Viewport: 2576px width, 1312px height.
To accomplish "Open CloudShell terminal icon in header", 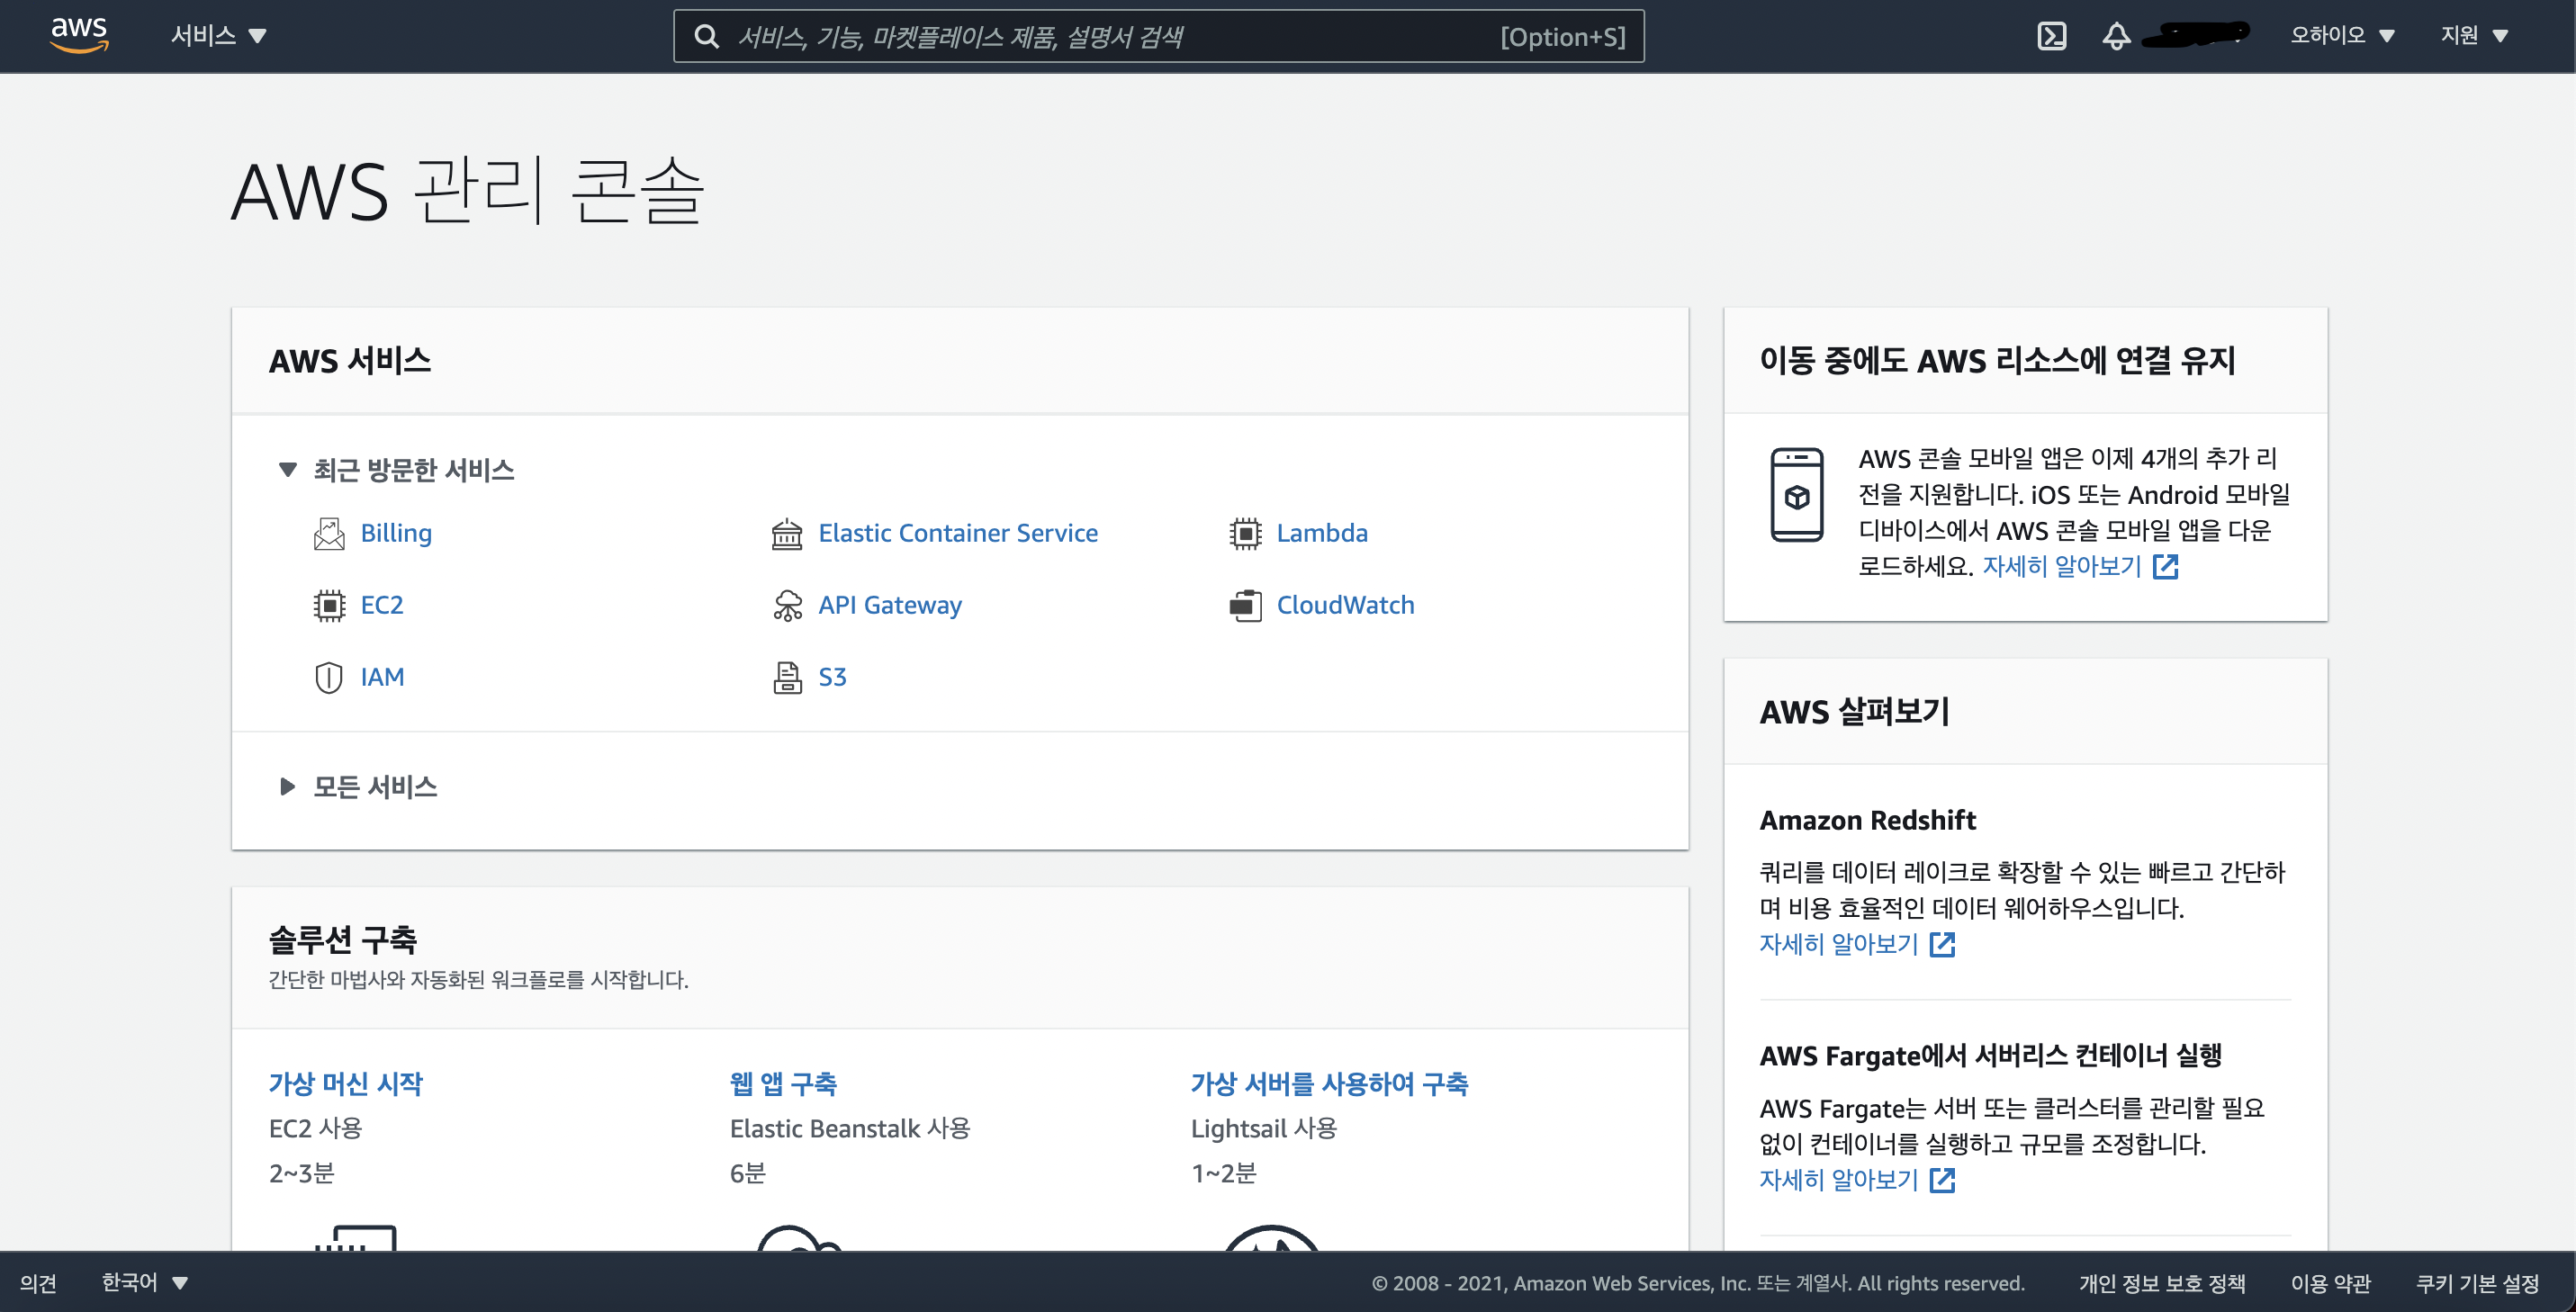I will point(2051,37).
